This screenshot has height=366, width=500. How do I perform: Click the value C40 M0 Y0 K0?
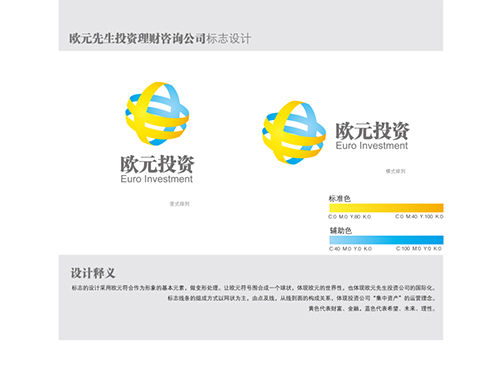[350, 249]
